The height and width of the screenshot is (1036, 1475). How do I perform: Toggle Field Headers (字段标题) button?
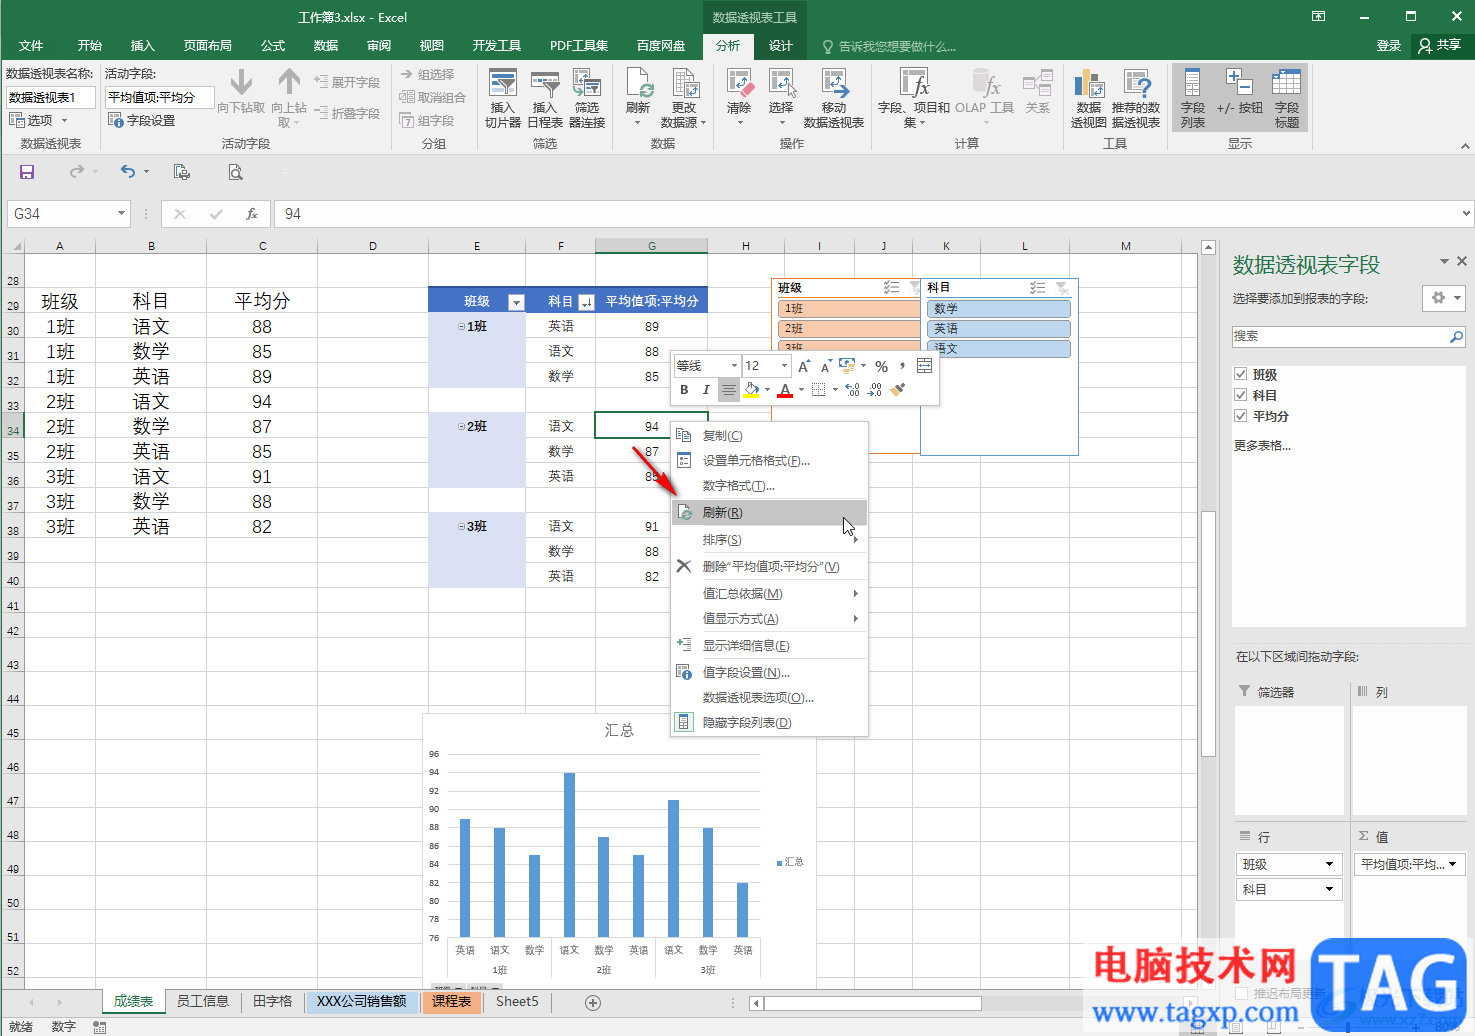(1287, 98)
